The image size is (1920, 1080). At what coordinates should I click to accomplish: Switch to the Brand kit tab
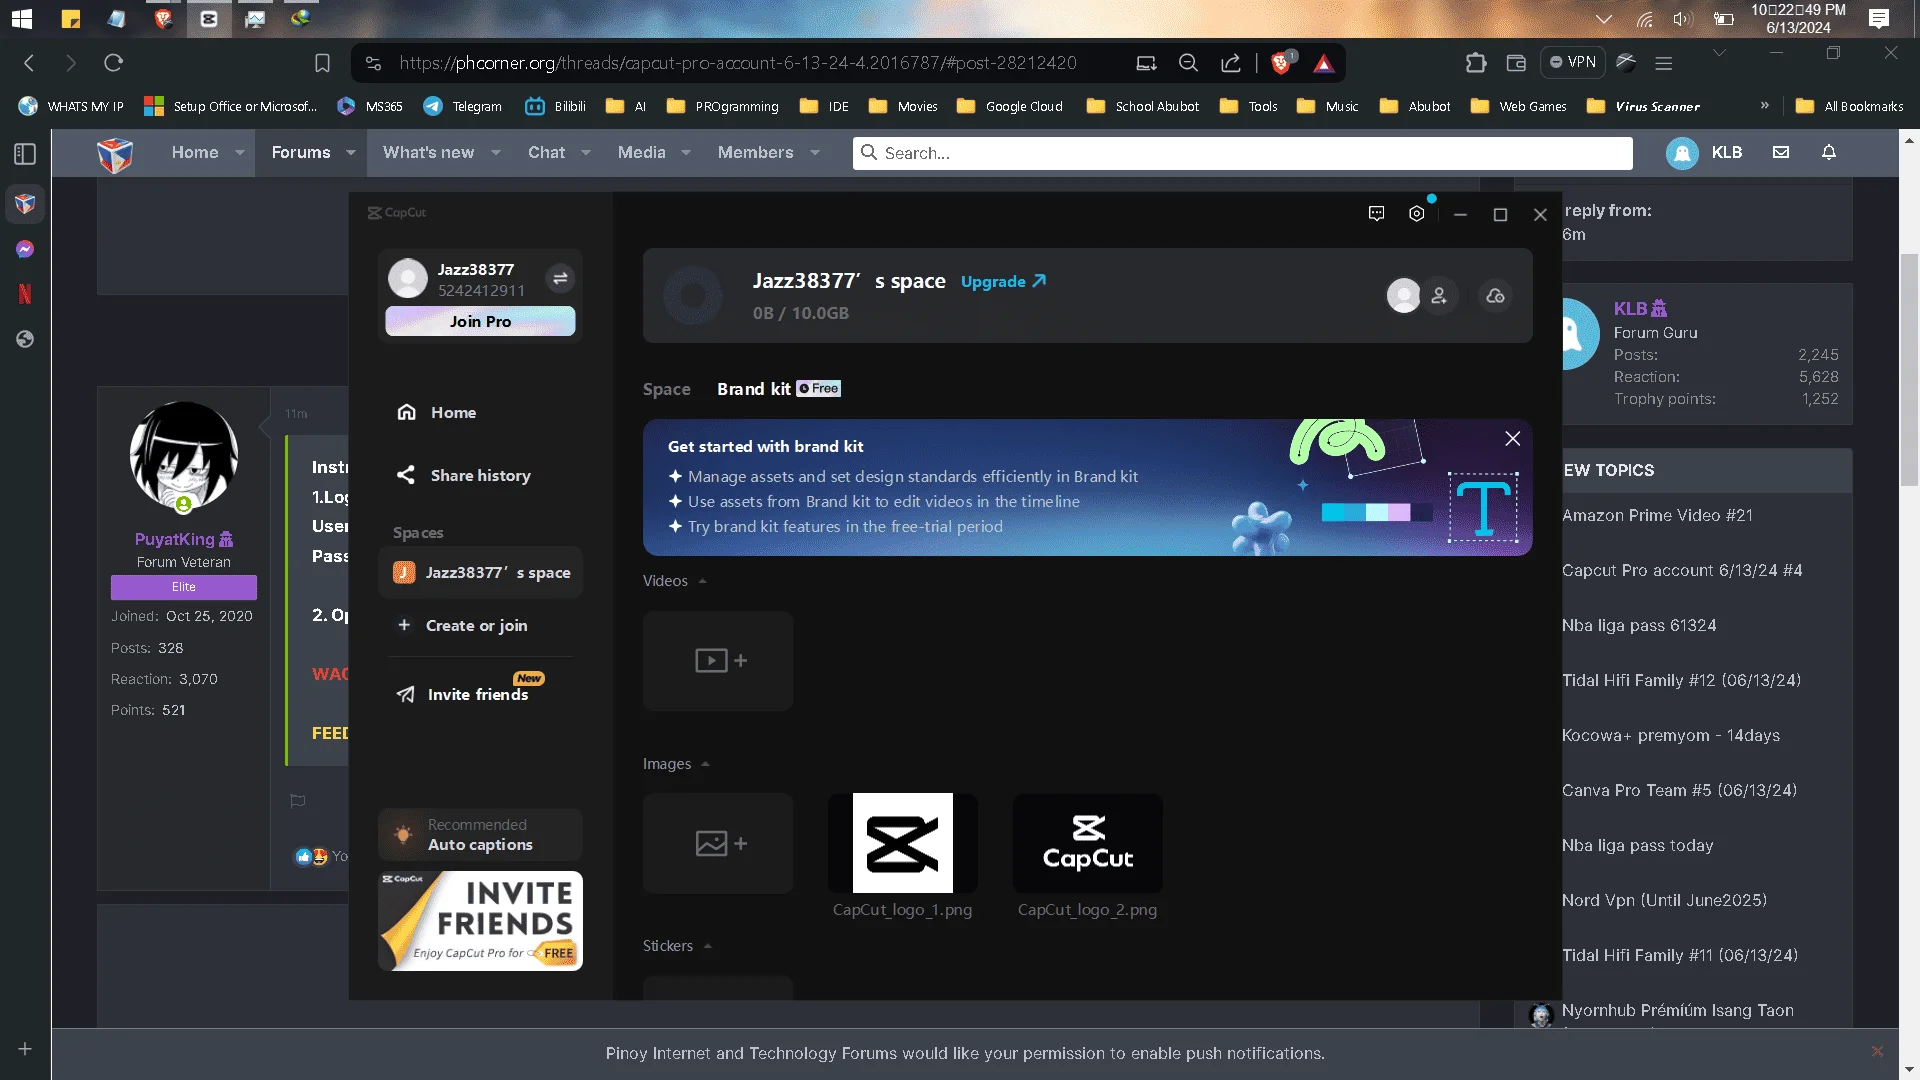coord(754,389)
